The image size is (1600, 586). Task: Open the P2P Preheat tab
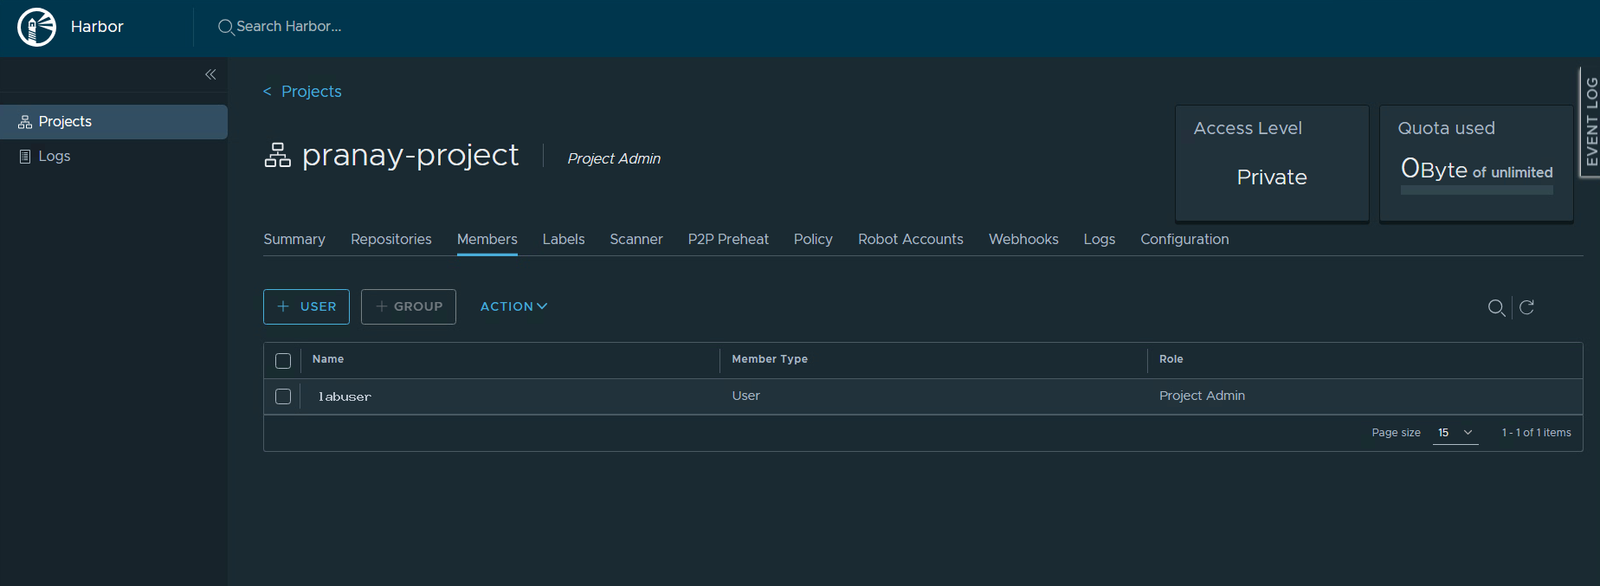tap(728, 239)
